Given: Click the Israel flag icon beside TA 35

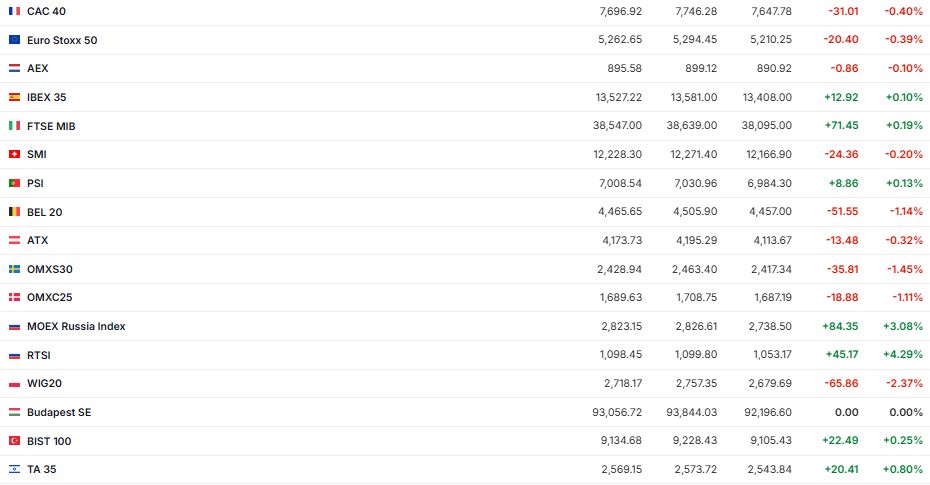Looking at the screenshot, I should 14,469.
